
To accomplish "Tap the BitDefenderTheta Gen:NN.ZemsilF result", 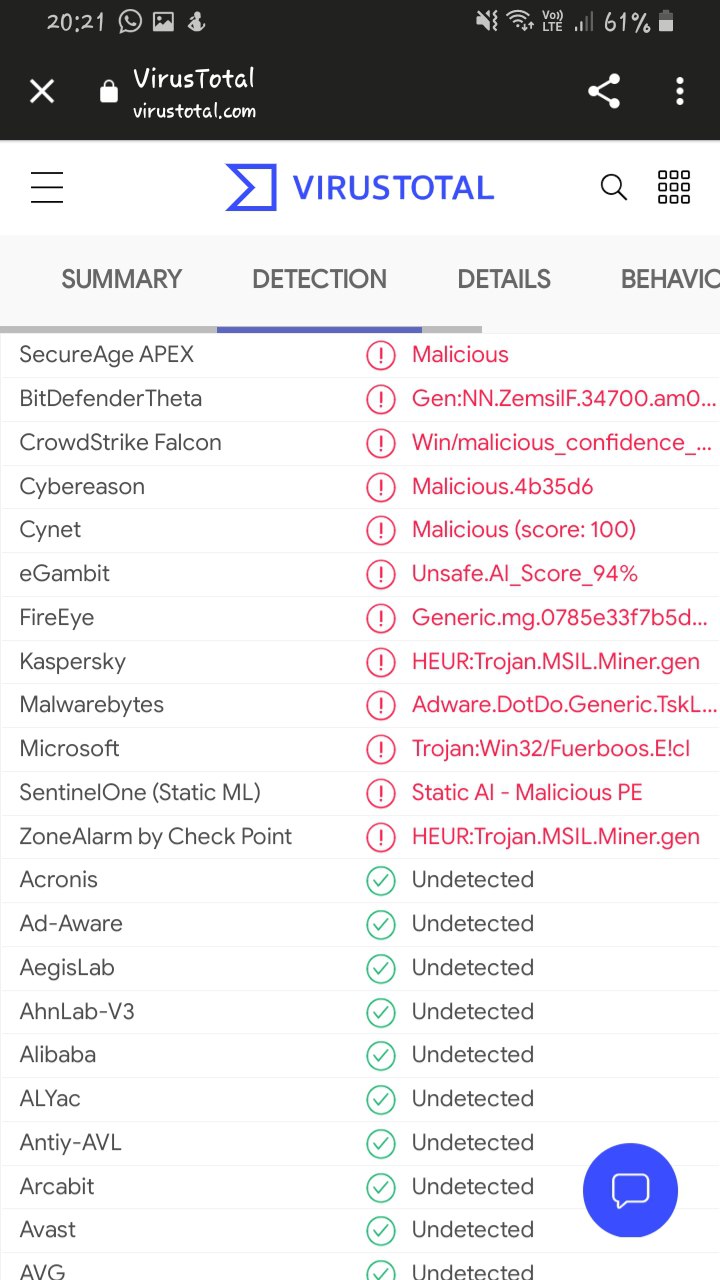I will (564, 398).
